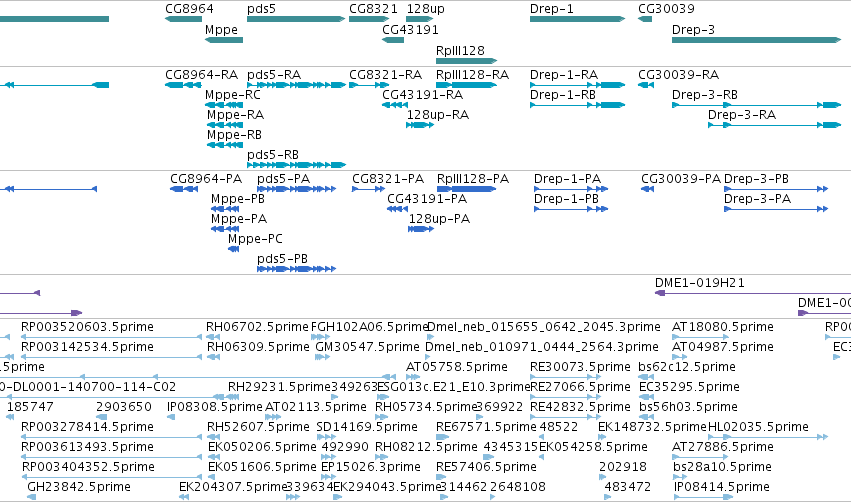
Task: Click the EP15026.3prime EST label
Action: [x=371, y=467]
